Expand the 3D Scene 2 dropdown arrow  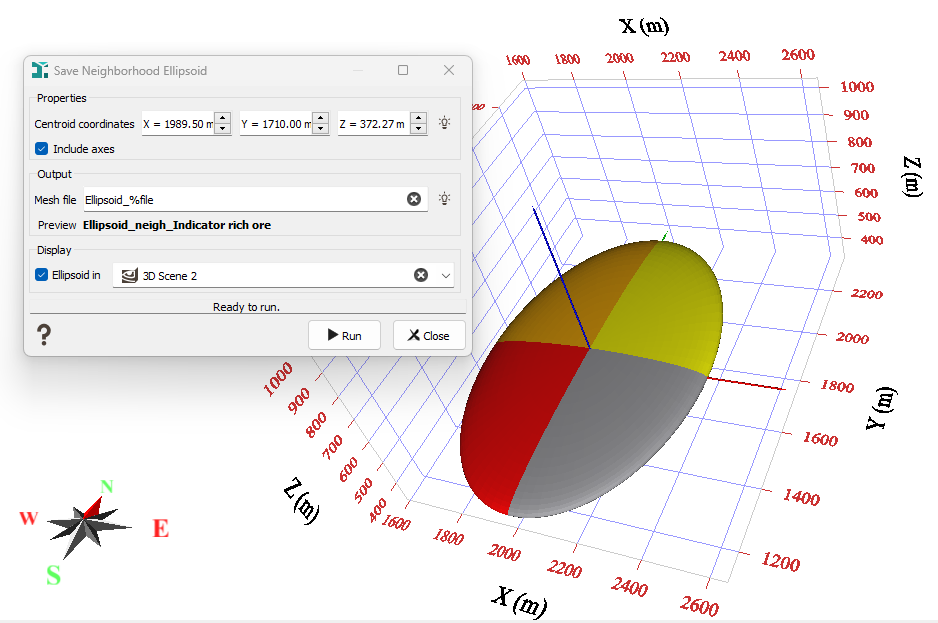coord(445,275)
